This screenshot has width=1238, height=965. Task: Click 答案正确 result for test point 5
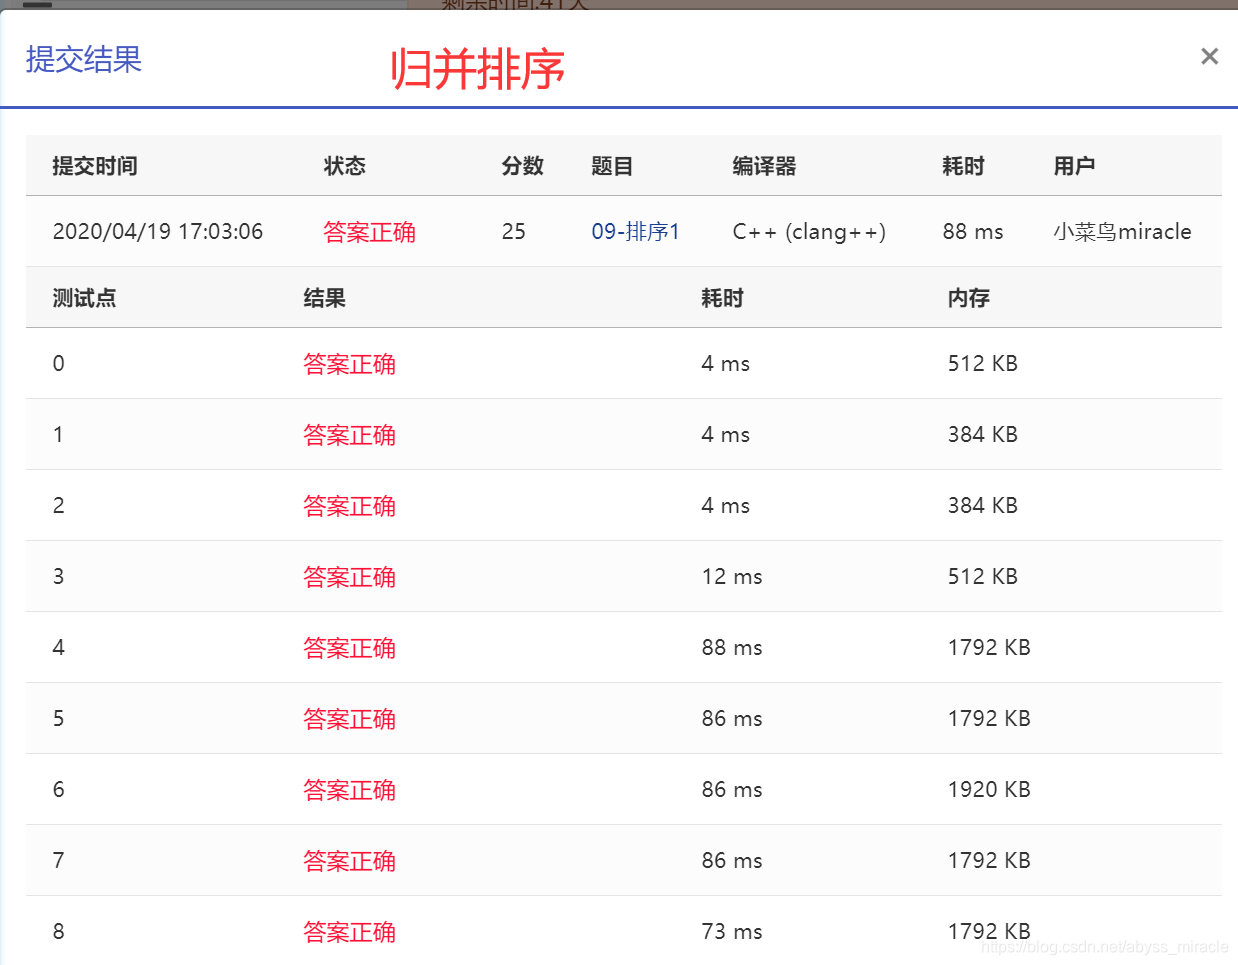pos(349,719)
